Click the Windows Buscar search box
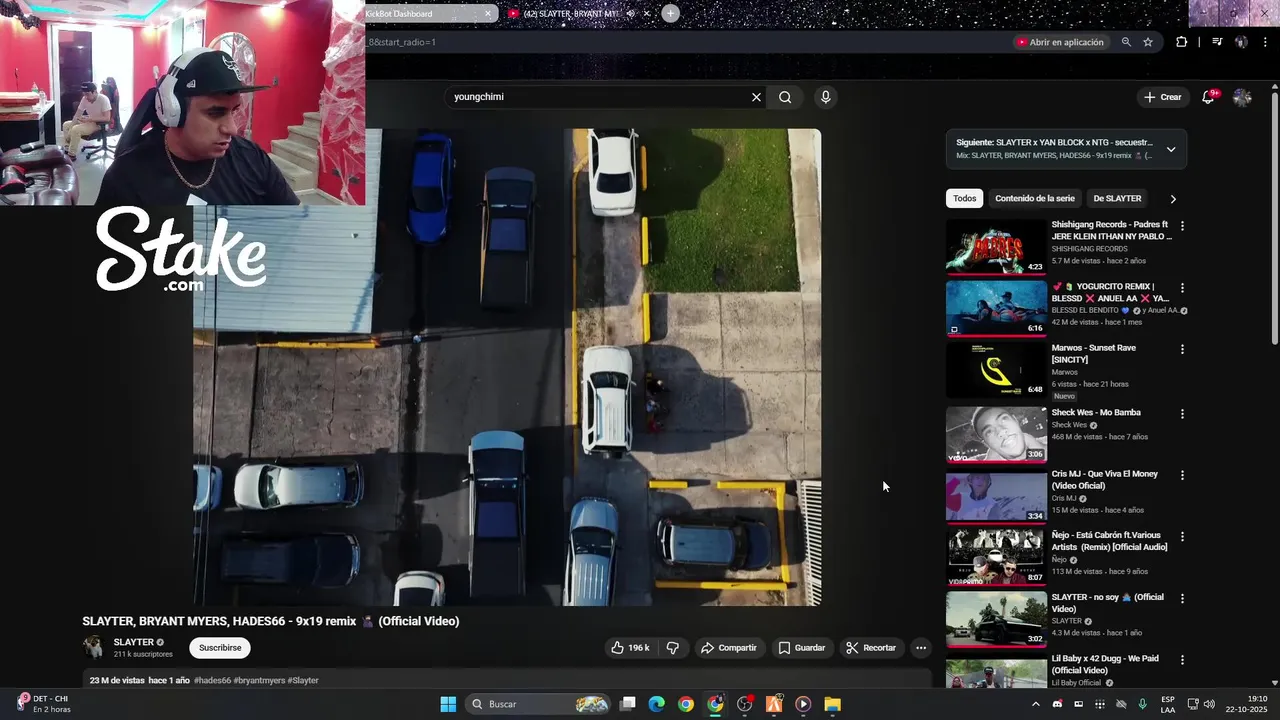 coord(538,704)
